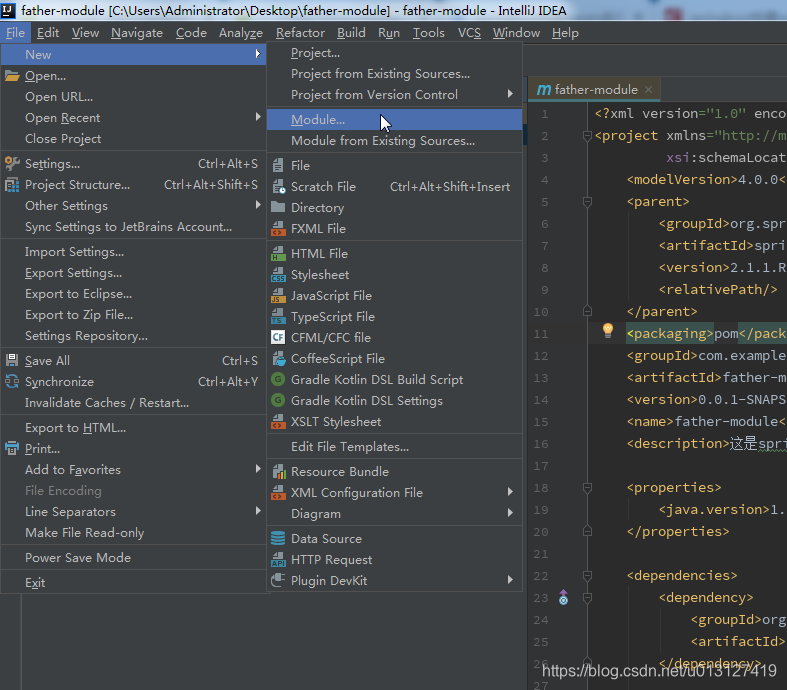Click the Gradle Kotlin DSL Build Script icon
Image resolution: width=787 pixels, height=690 pixels.
[278, 379]
